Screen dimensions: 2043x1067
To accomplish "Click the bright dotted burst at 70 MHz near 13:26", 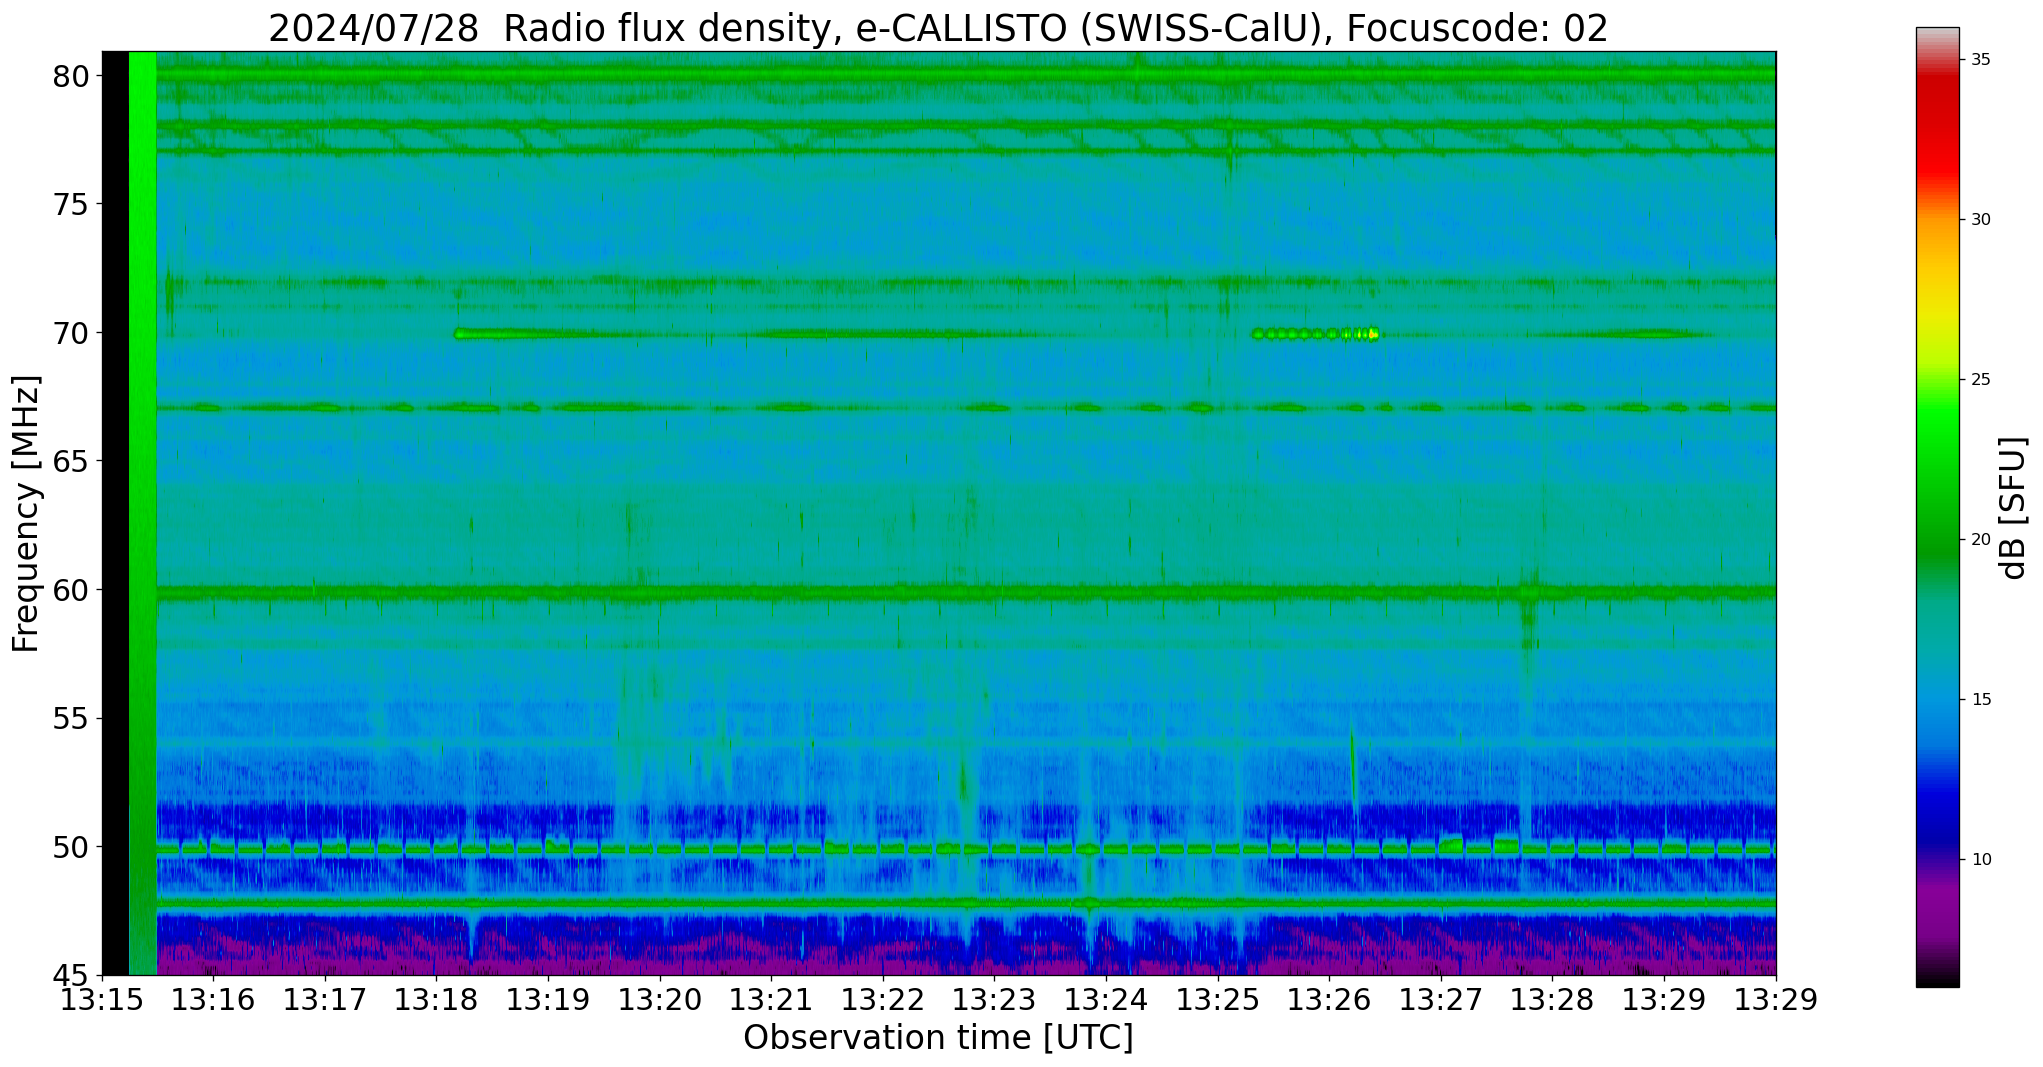I will click(1316, 334).
